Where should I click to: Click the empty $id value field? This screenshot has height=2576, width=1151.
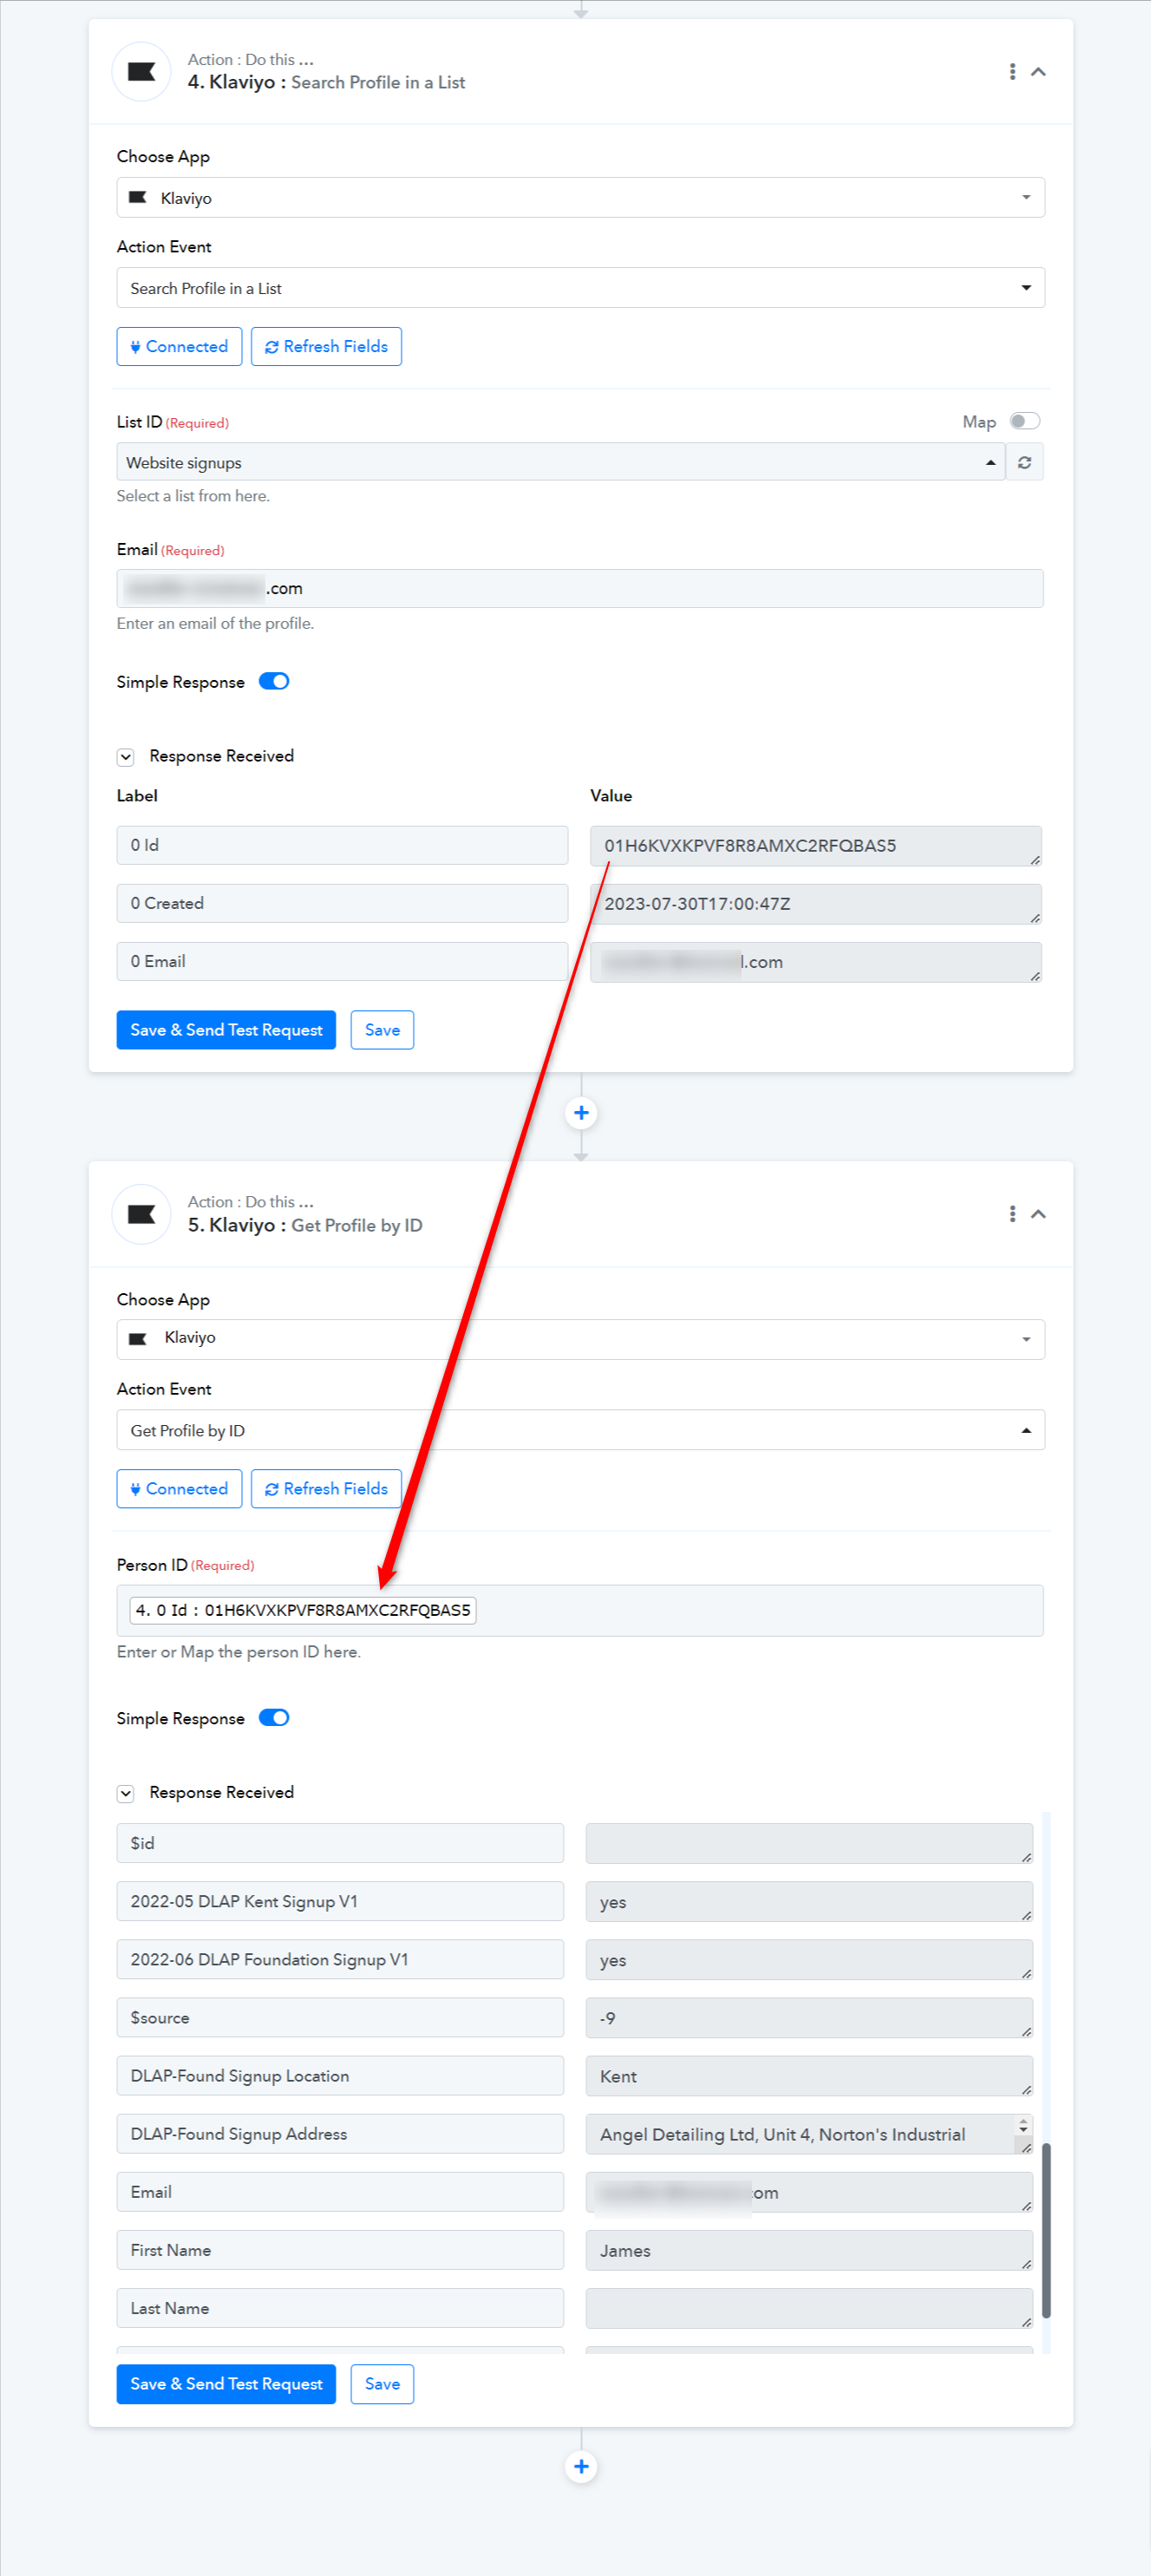click(809, 1844)
